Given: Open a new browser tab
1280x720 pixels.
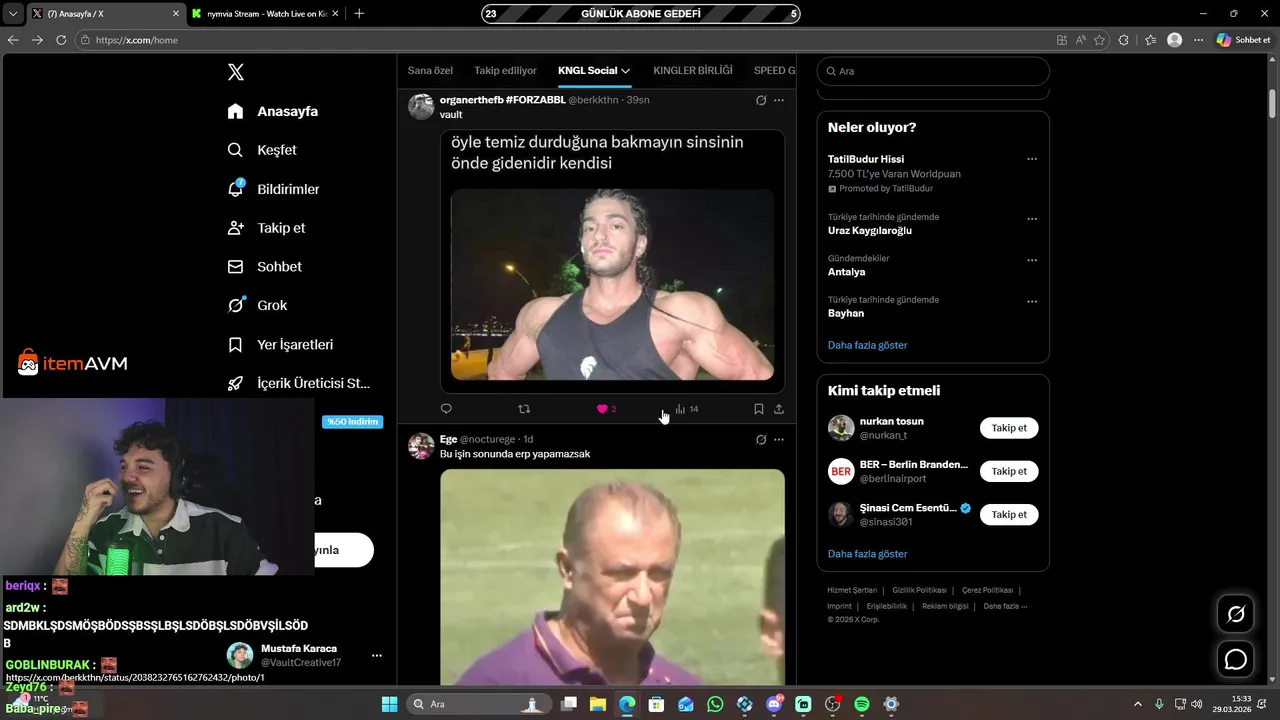Looking at the screenshot, I should pyautogui.click(x=359, y=14).
